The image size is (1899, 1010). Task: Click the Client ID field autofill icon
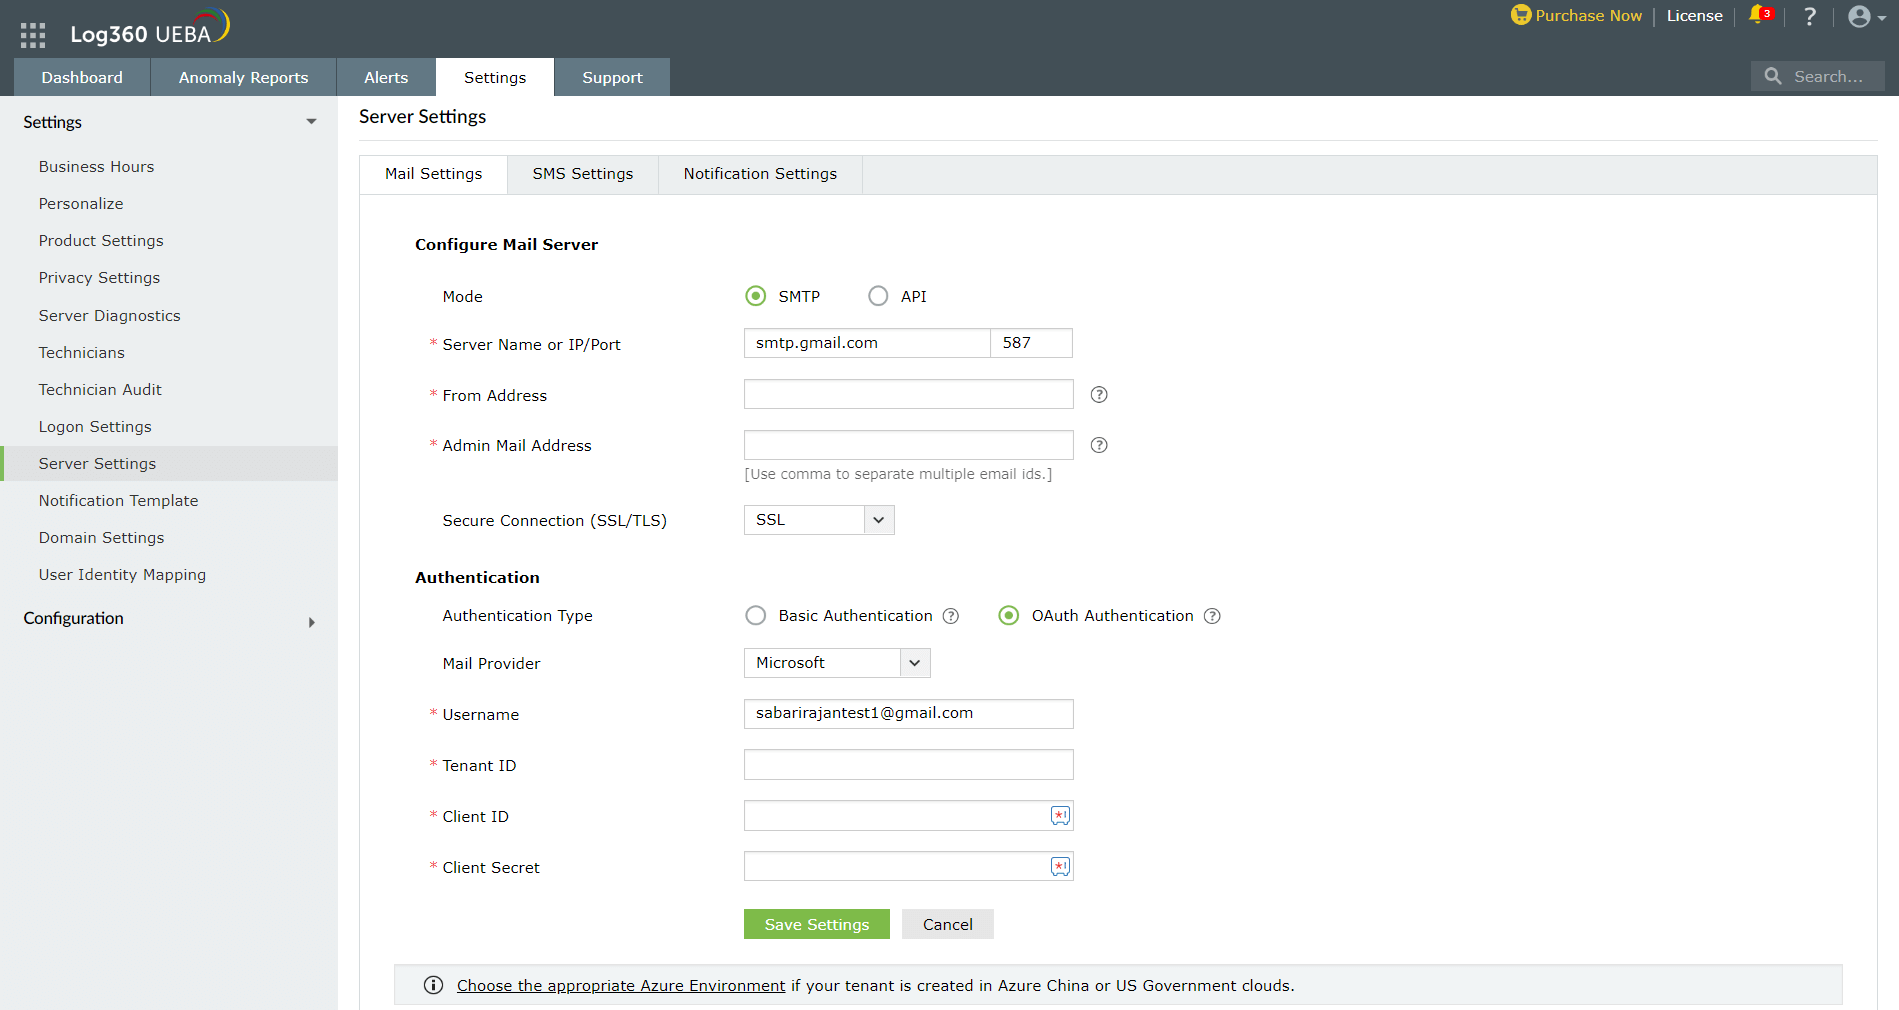point(1060,816)
